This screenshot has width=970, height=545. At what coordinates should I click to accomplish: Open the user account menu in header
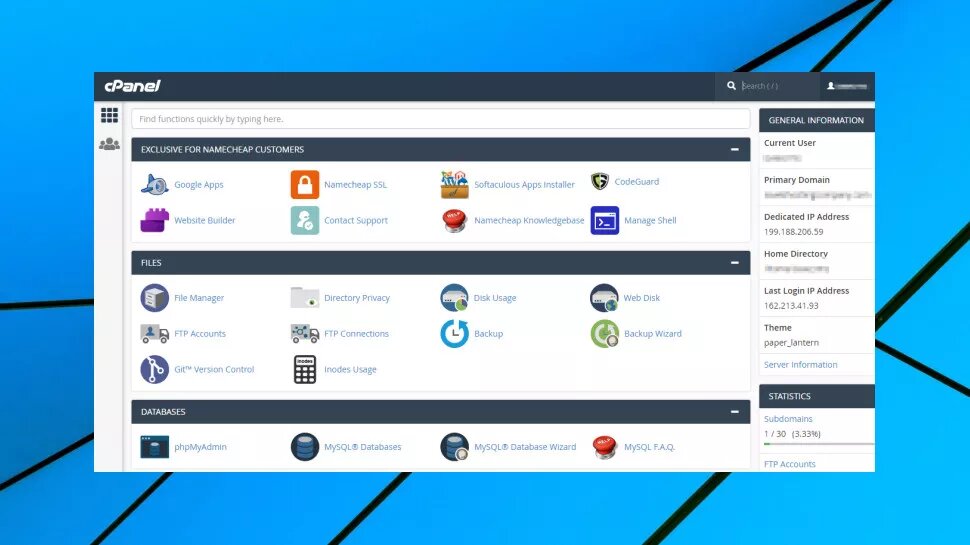coord(847,86)
